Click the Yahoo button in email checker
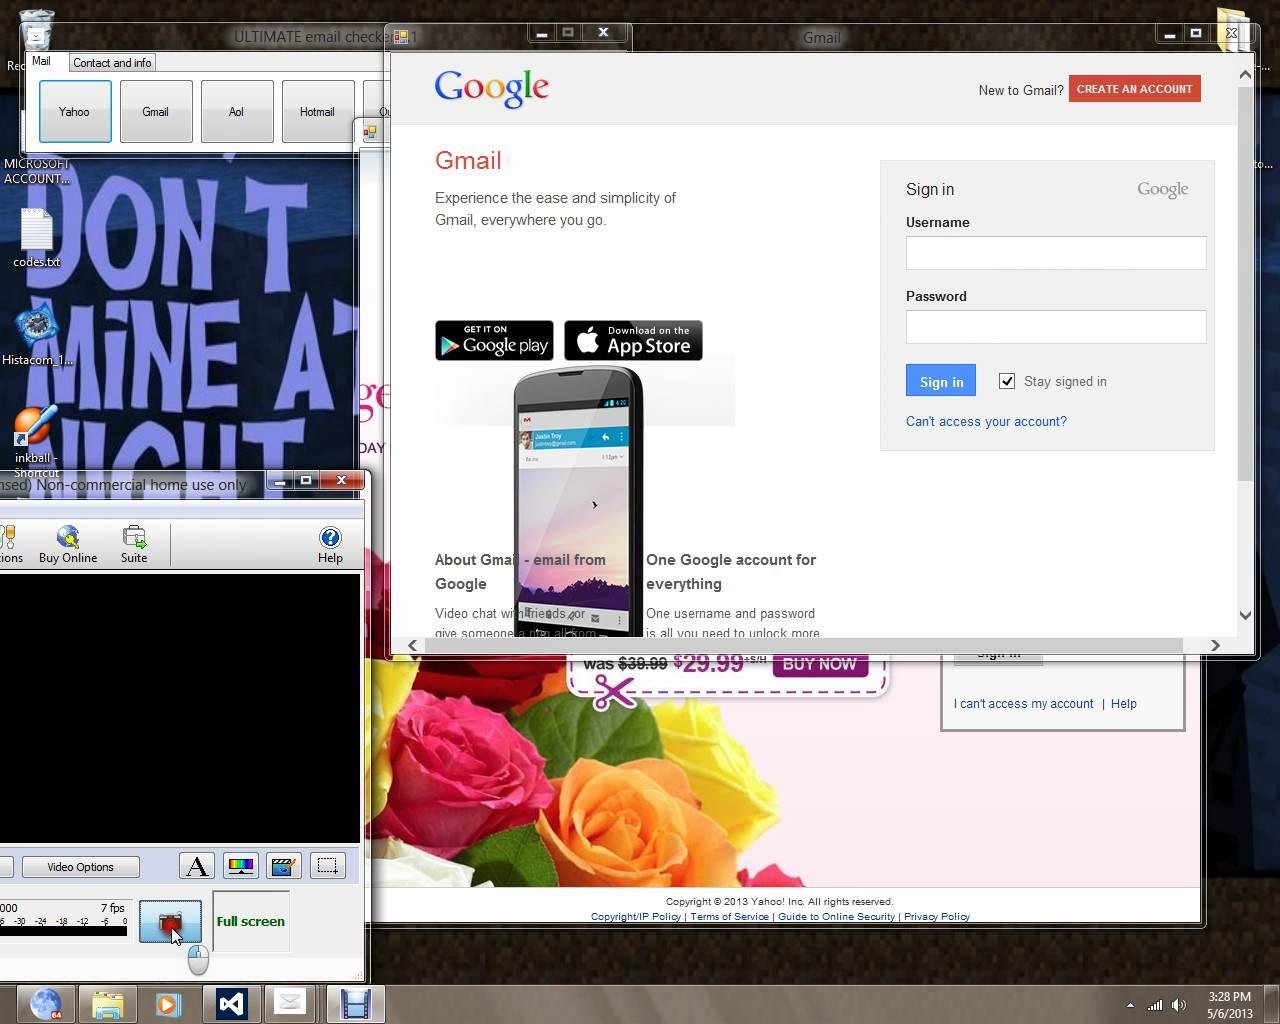 point(75,112)
